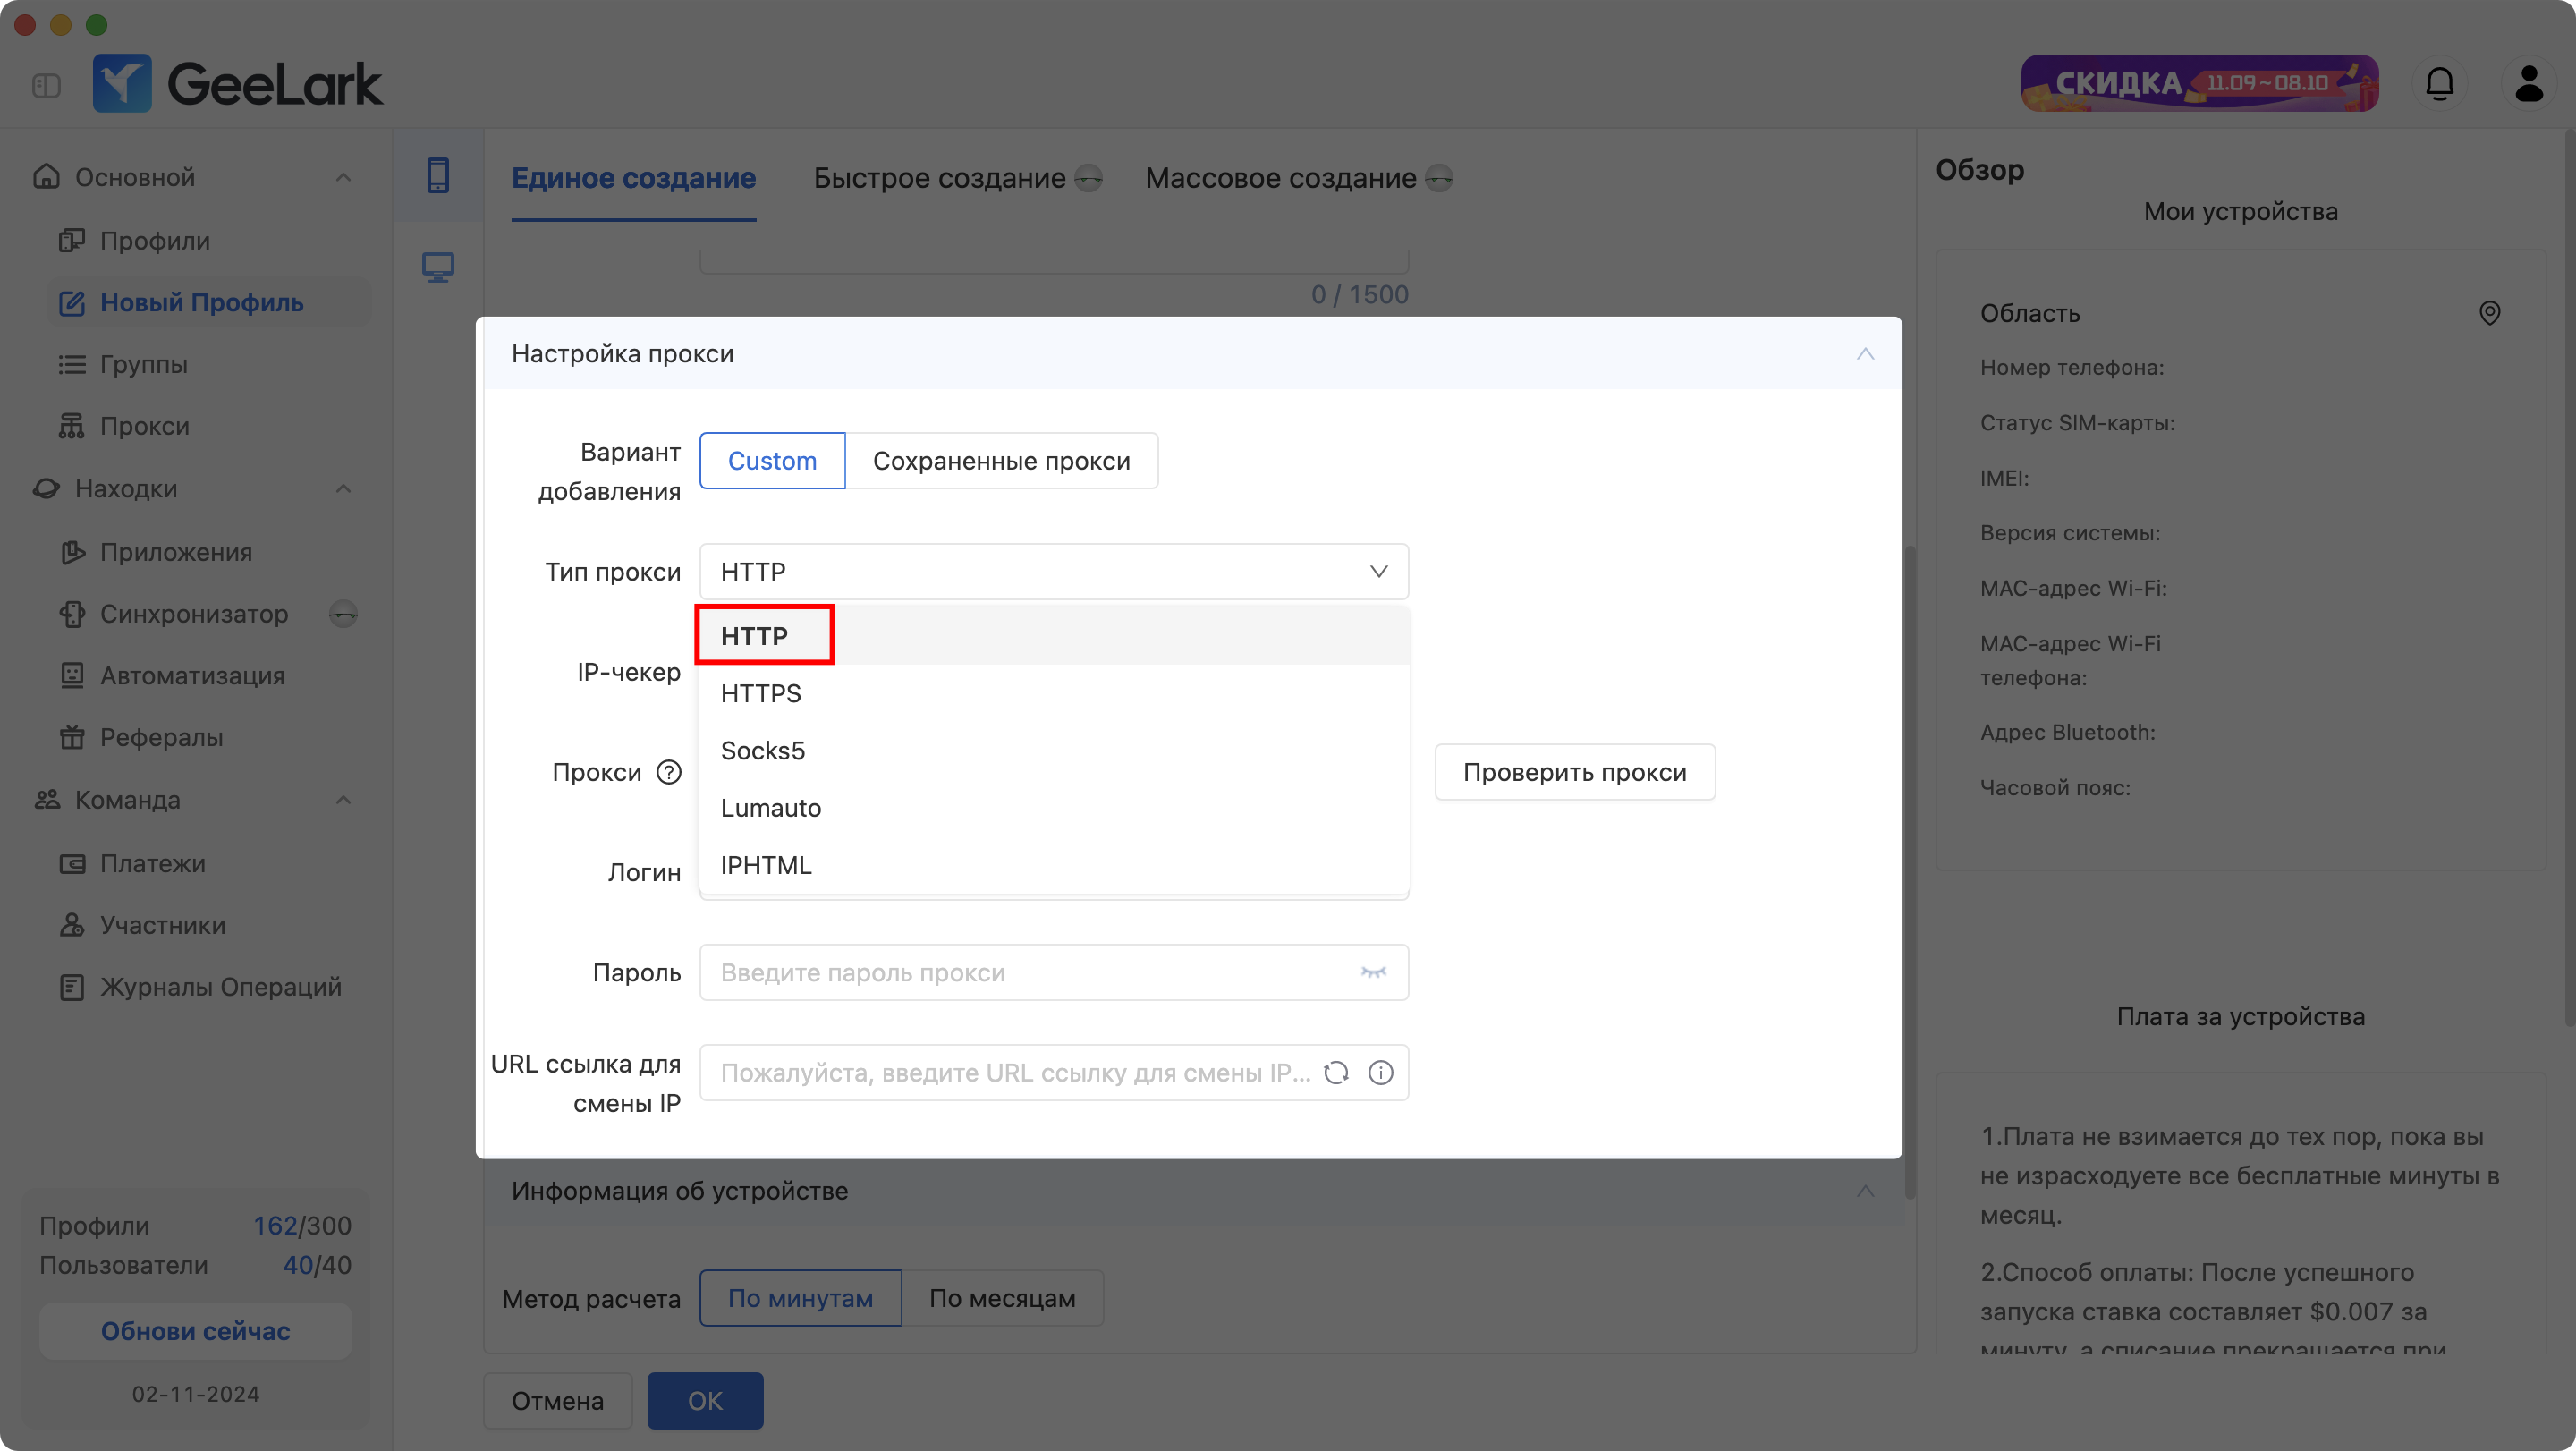Click the info icon for IP change URL
Image resolution: width=2576 pixels, height=1451 pixels.
(x=1380, y=1073)
